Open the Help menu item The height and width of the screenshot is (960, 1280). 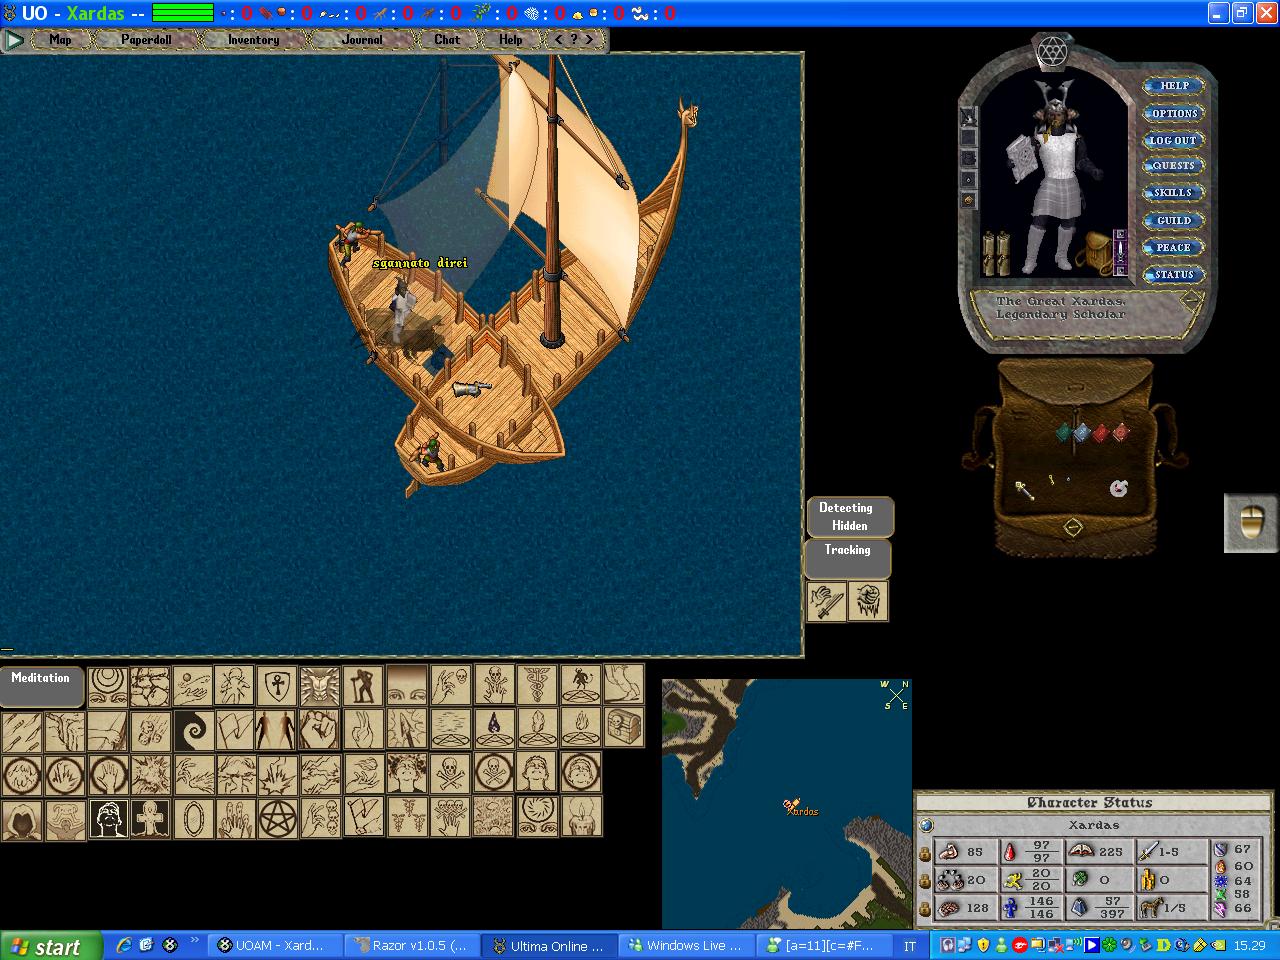point(511,40)
